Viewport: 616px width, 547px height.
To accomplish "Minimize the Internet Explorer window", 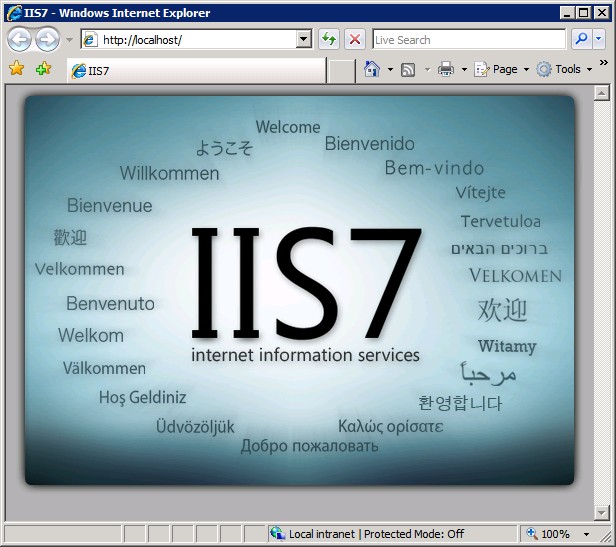I will [x=566, y=13].
